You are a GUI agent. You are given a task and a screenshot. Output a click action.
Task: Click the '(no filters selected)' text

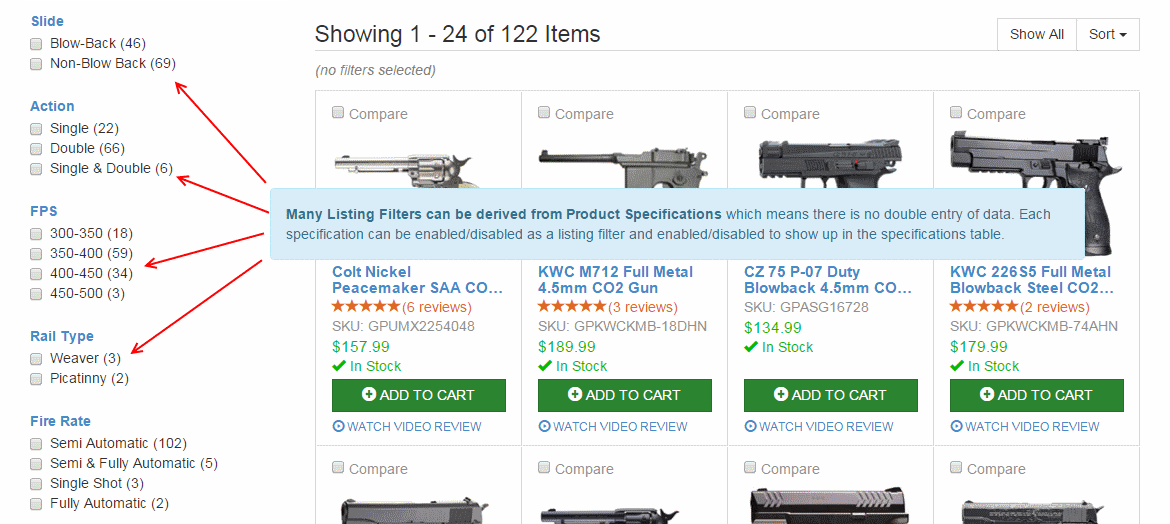(x=375, y=70)
